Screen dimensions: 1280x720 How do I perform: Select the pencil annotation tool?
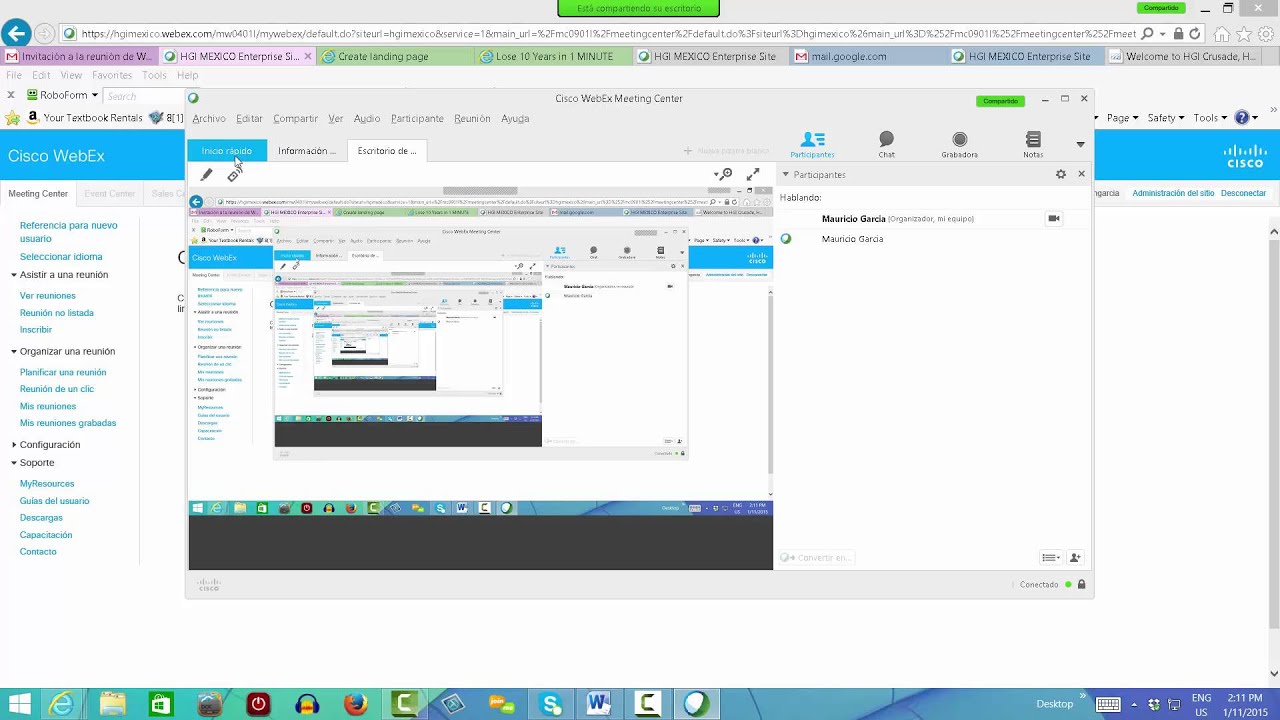click(206, 175)
